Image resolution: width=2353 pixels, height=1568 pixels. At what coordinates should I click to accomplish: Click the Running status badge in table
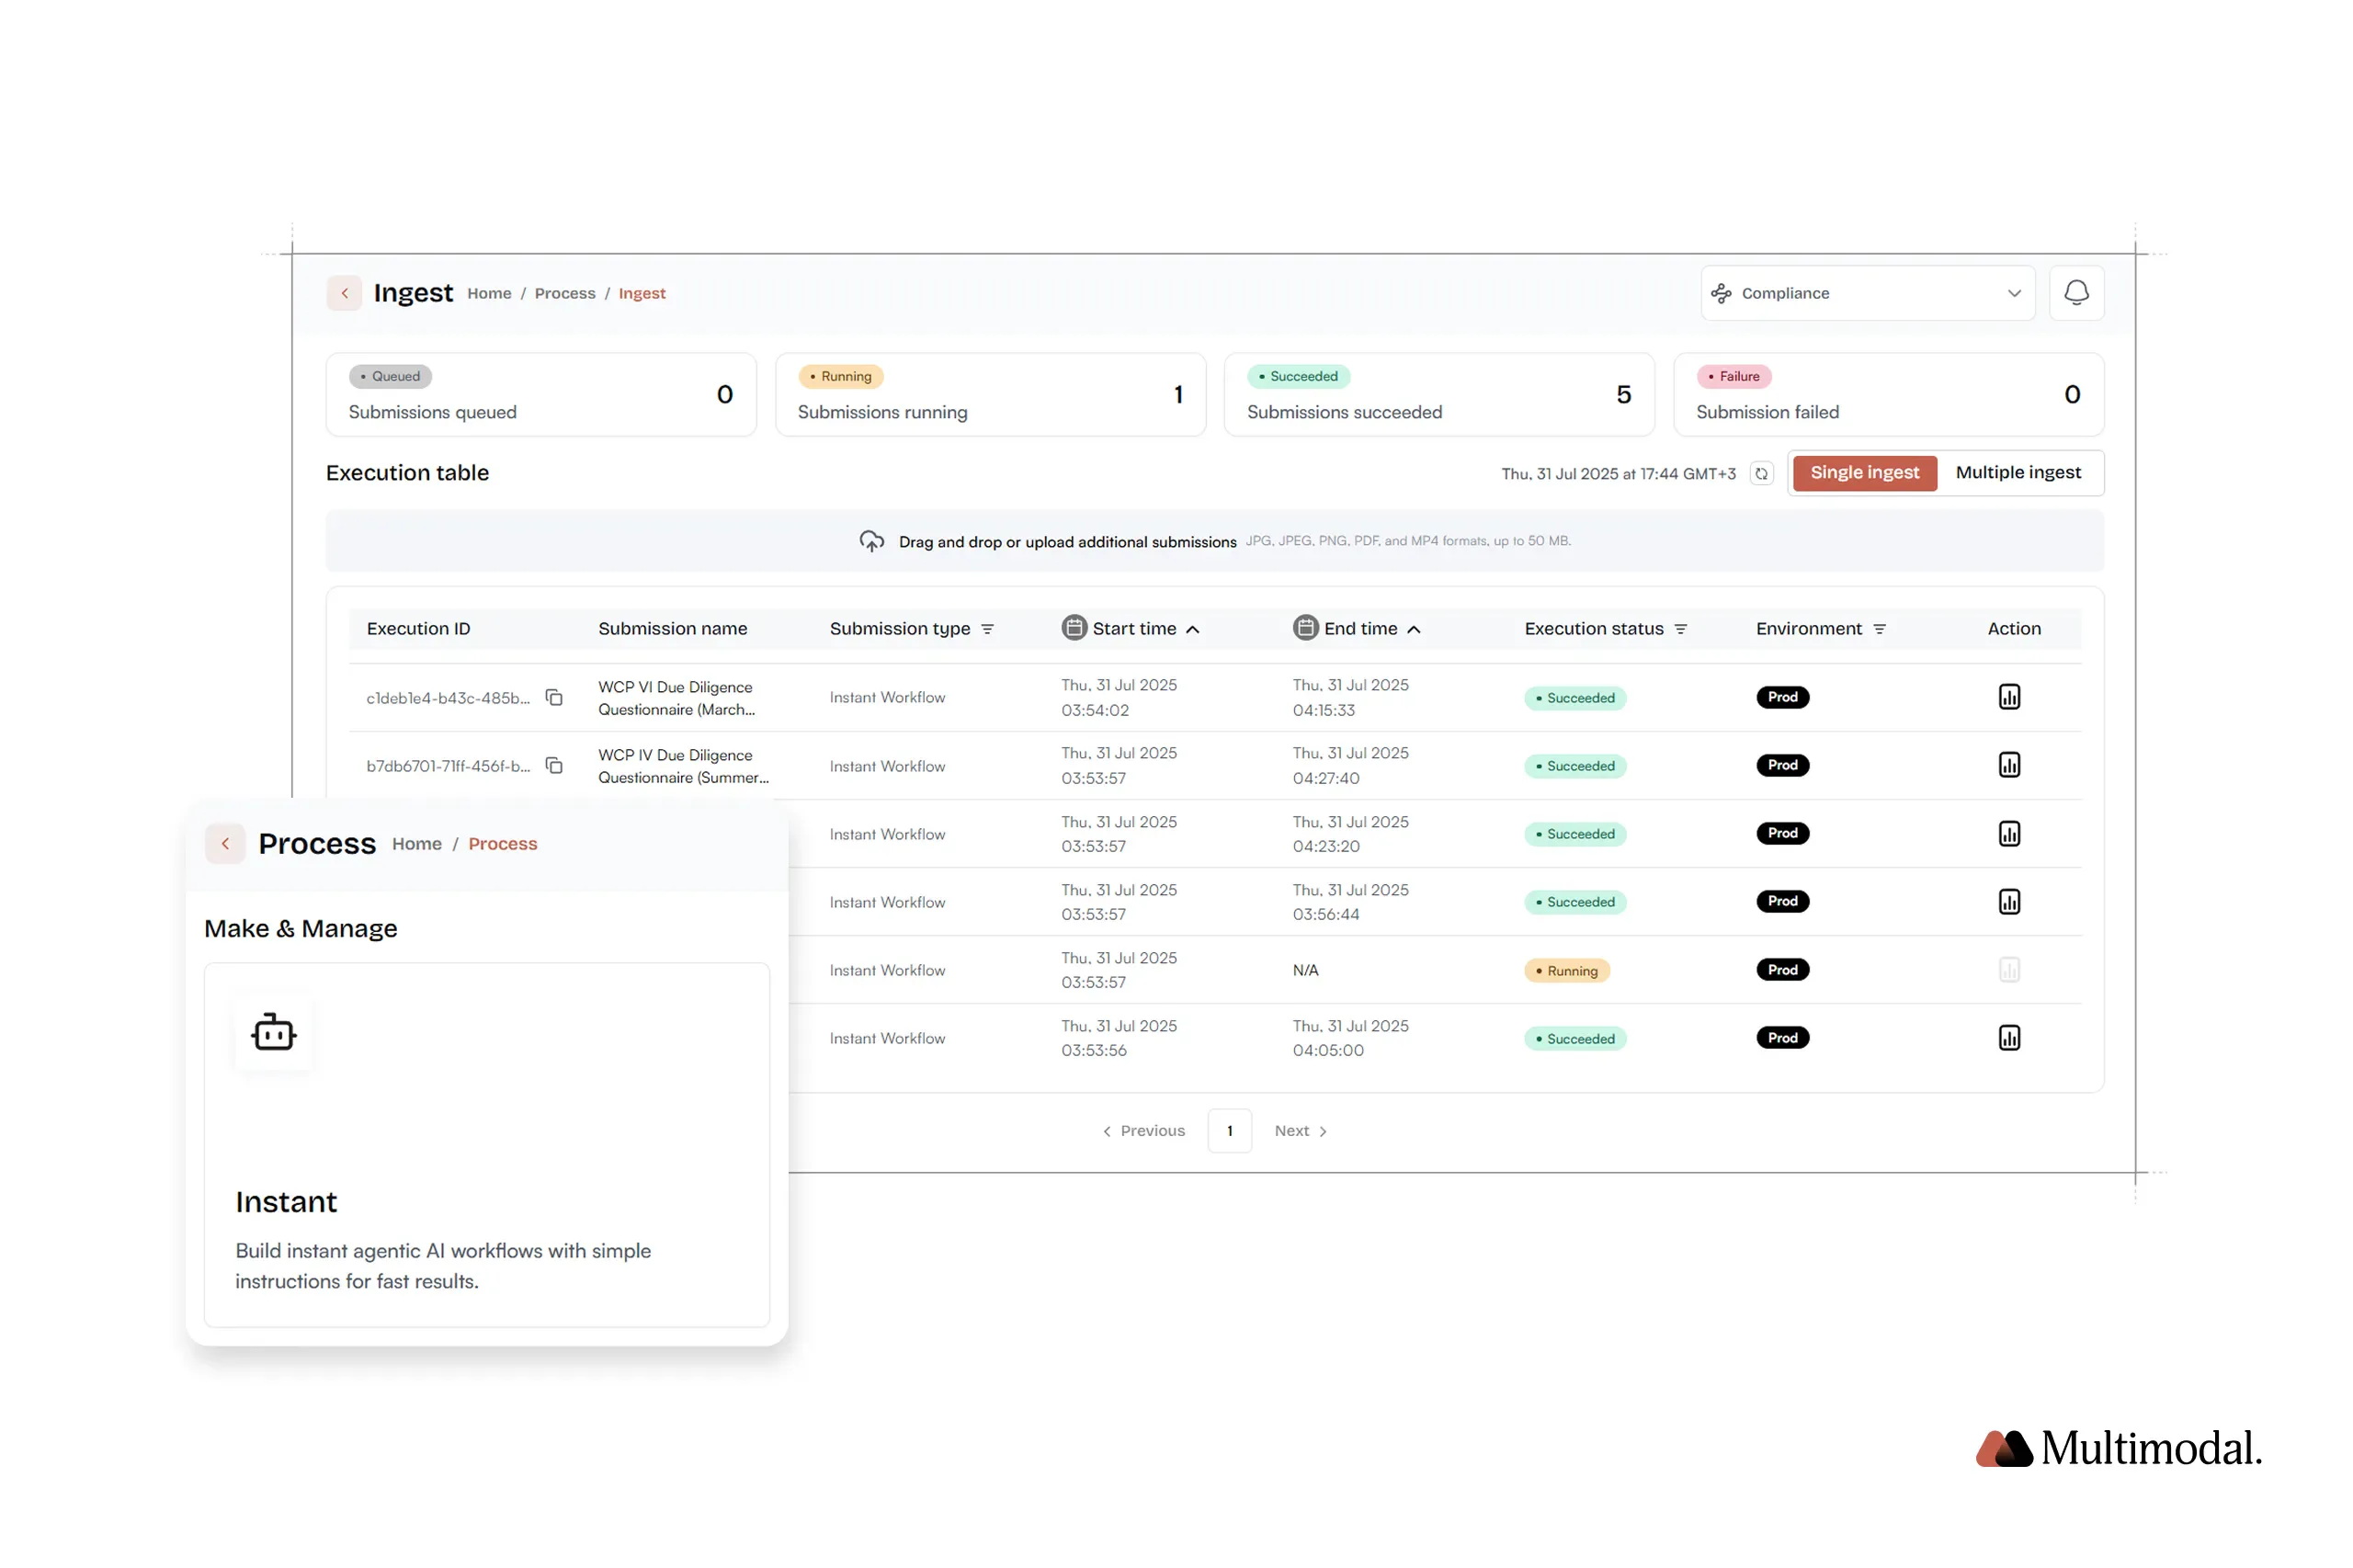(x=1566, y=971)
